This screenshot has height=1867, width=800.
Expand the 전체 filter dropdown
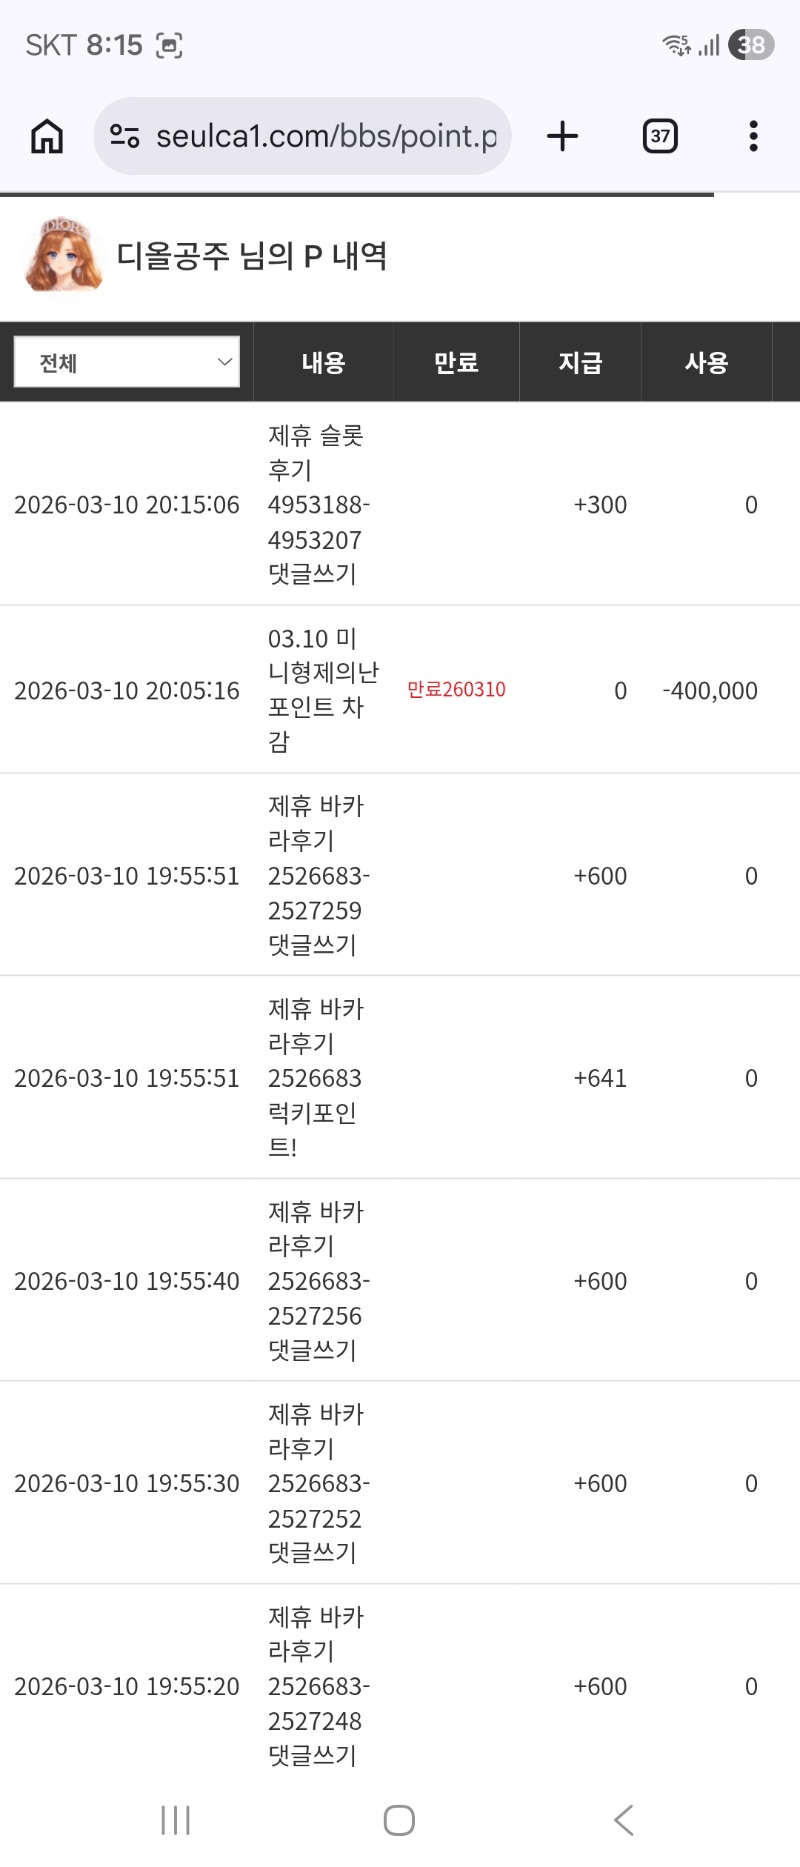point(127,362)
